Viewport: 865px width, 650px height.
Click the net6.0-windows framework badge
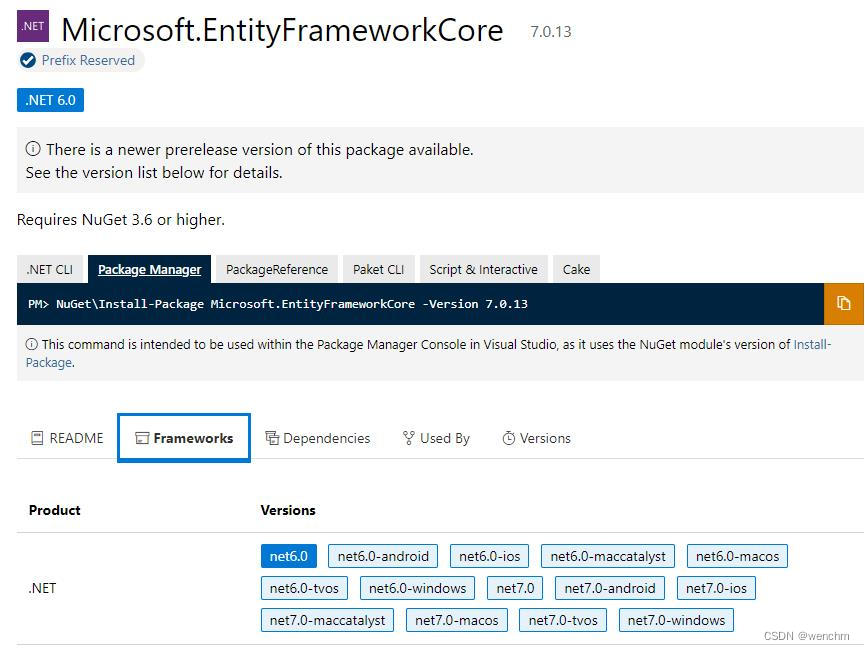tap(418, 588)
